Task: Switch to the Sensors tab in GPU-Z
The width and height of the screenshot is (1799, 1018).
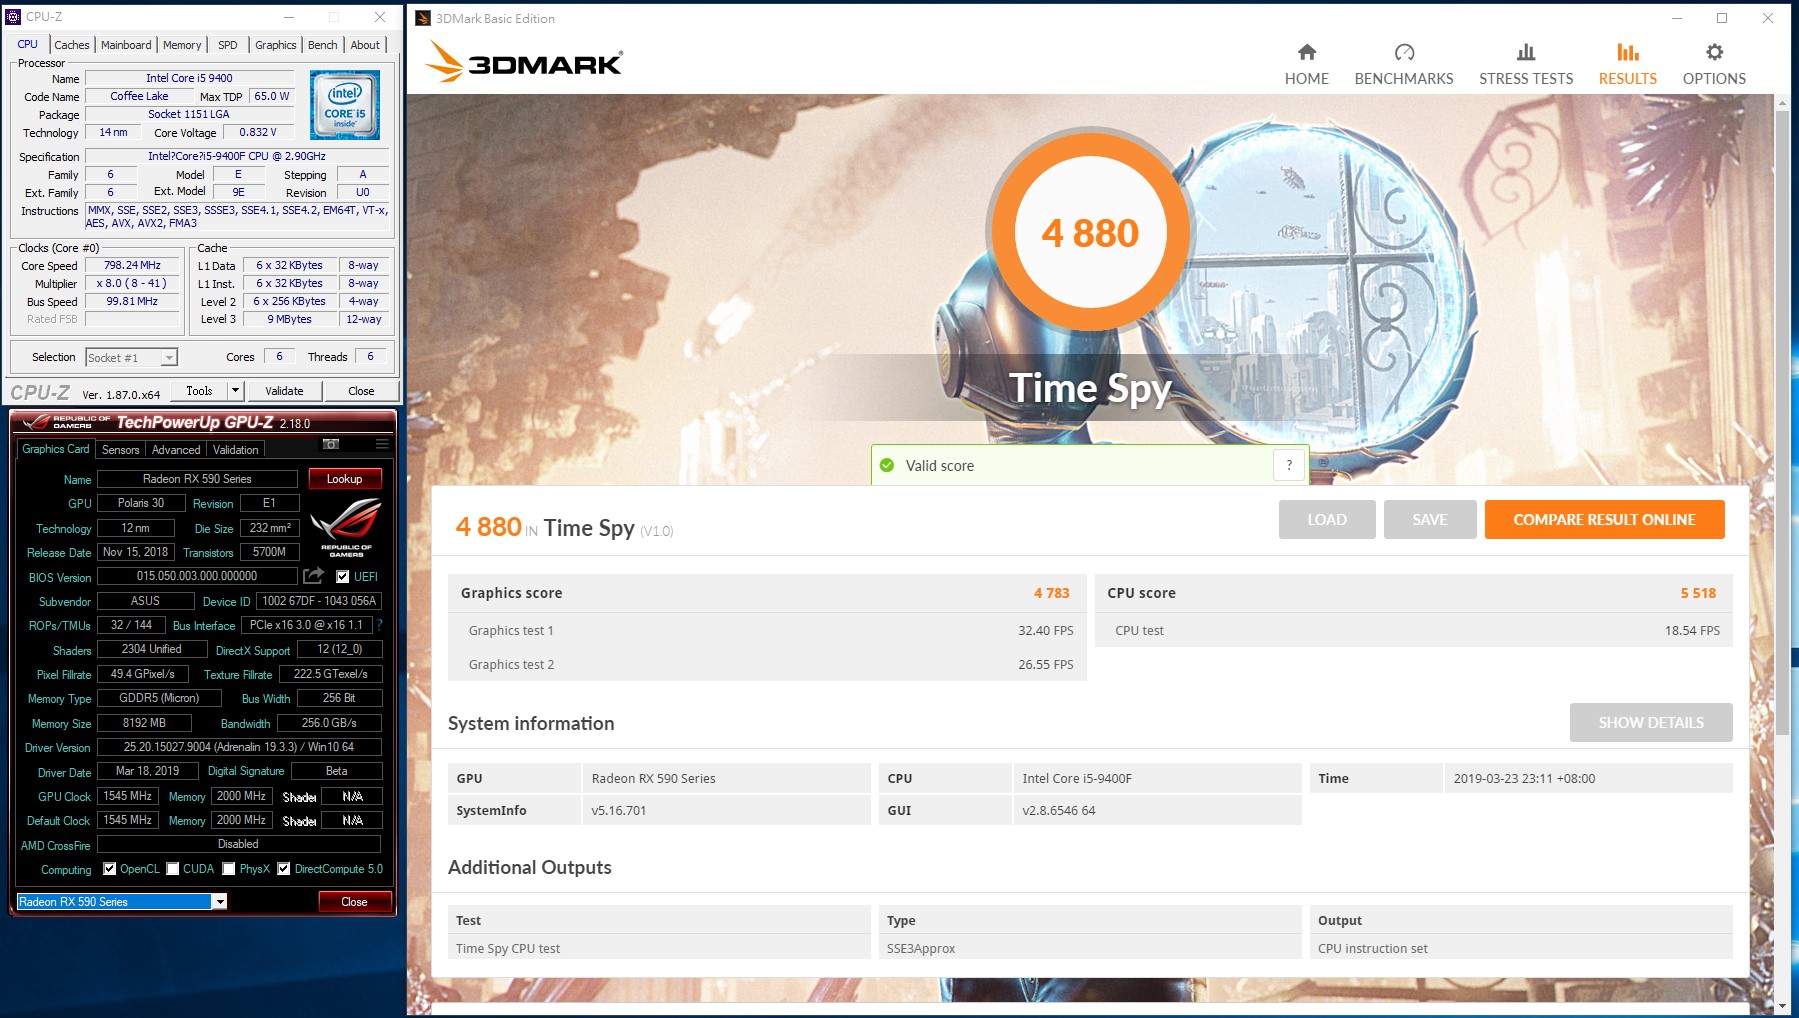Action: click(x=120, y=450)
